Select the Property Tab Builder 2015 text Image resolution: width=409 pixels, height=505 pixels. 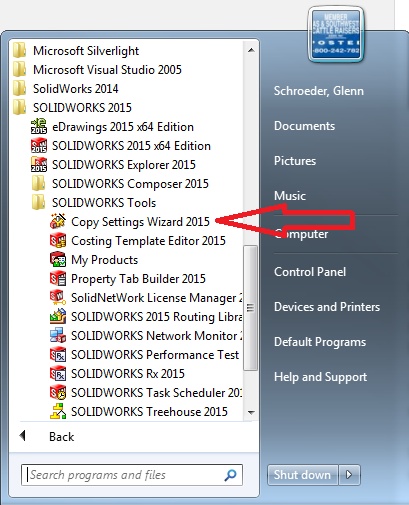coord(138,279)
